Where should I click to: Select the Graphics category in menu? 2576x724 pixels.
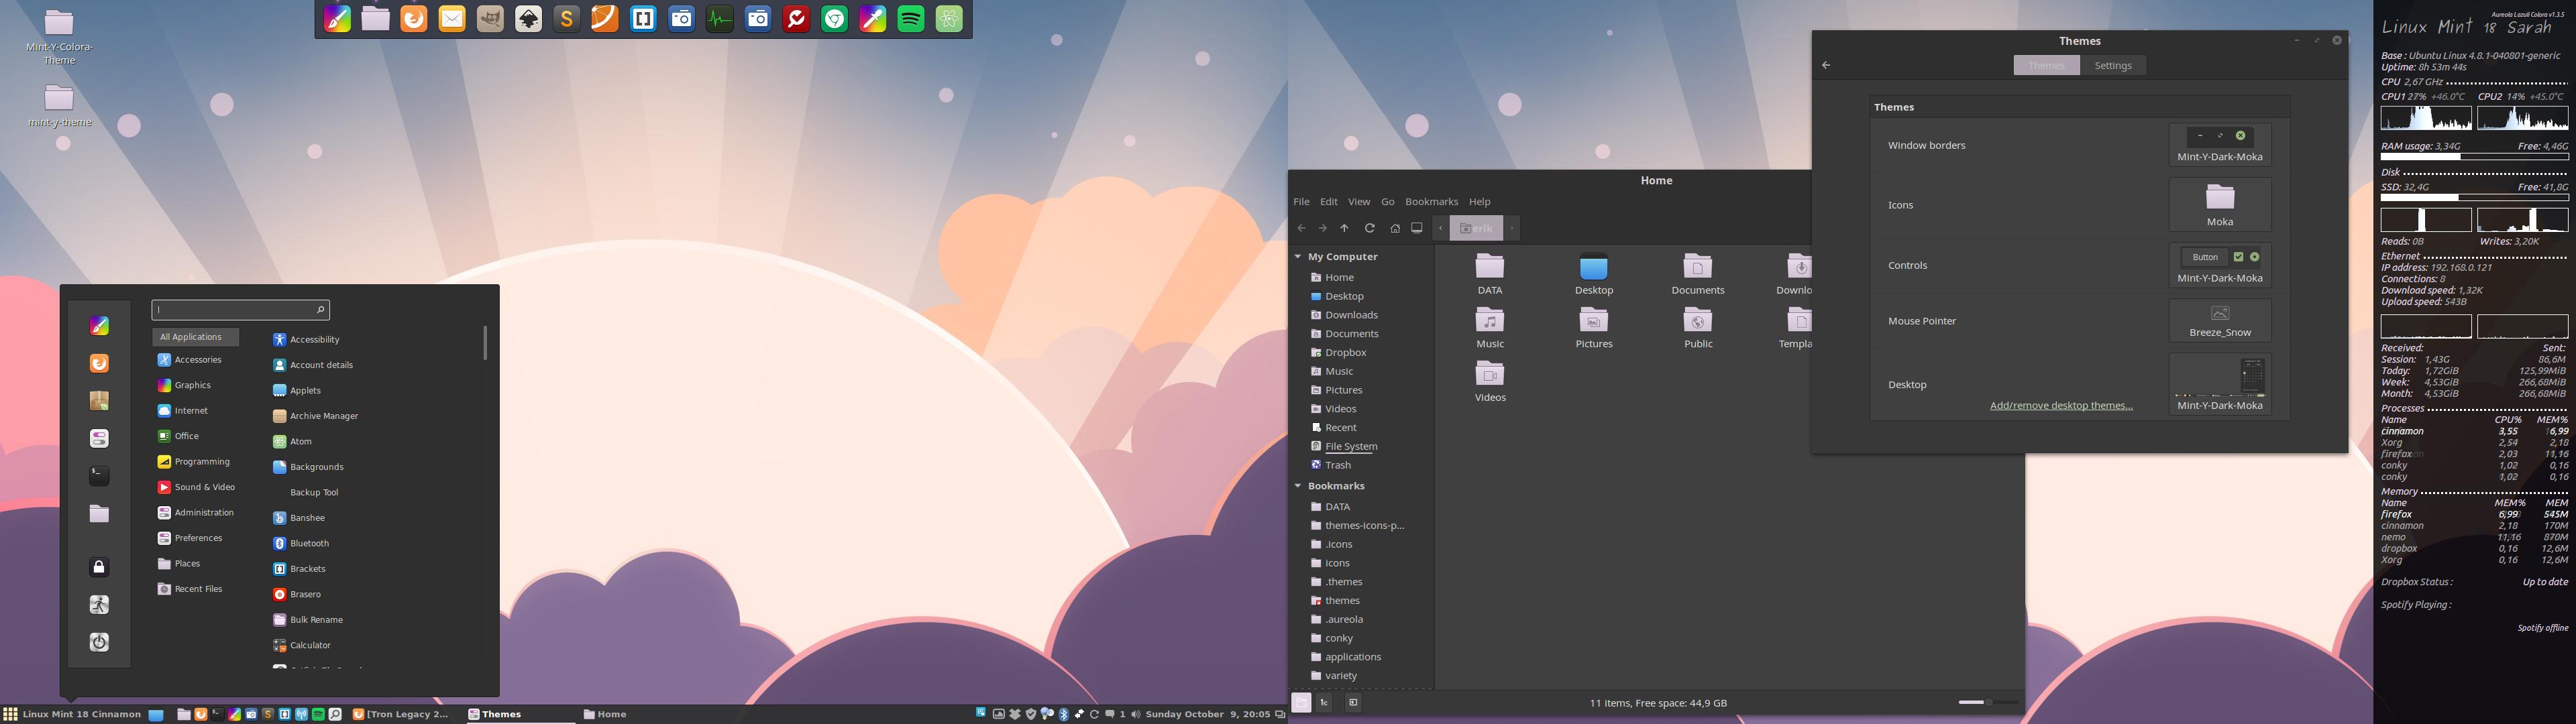193,385
